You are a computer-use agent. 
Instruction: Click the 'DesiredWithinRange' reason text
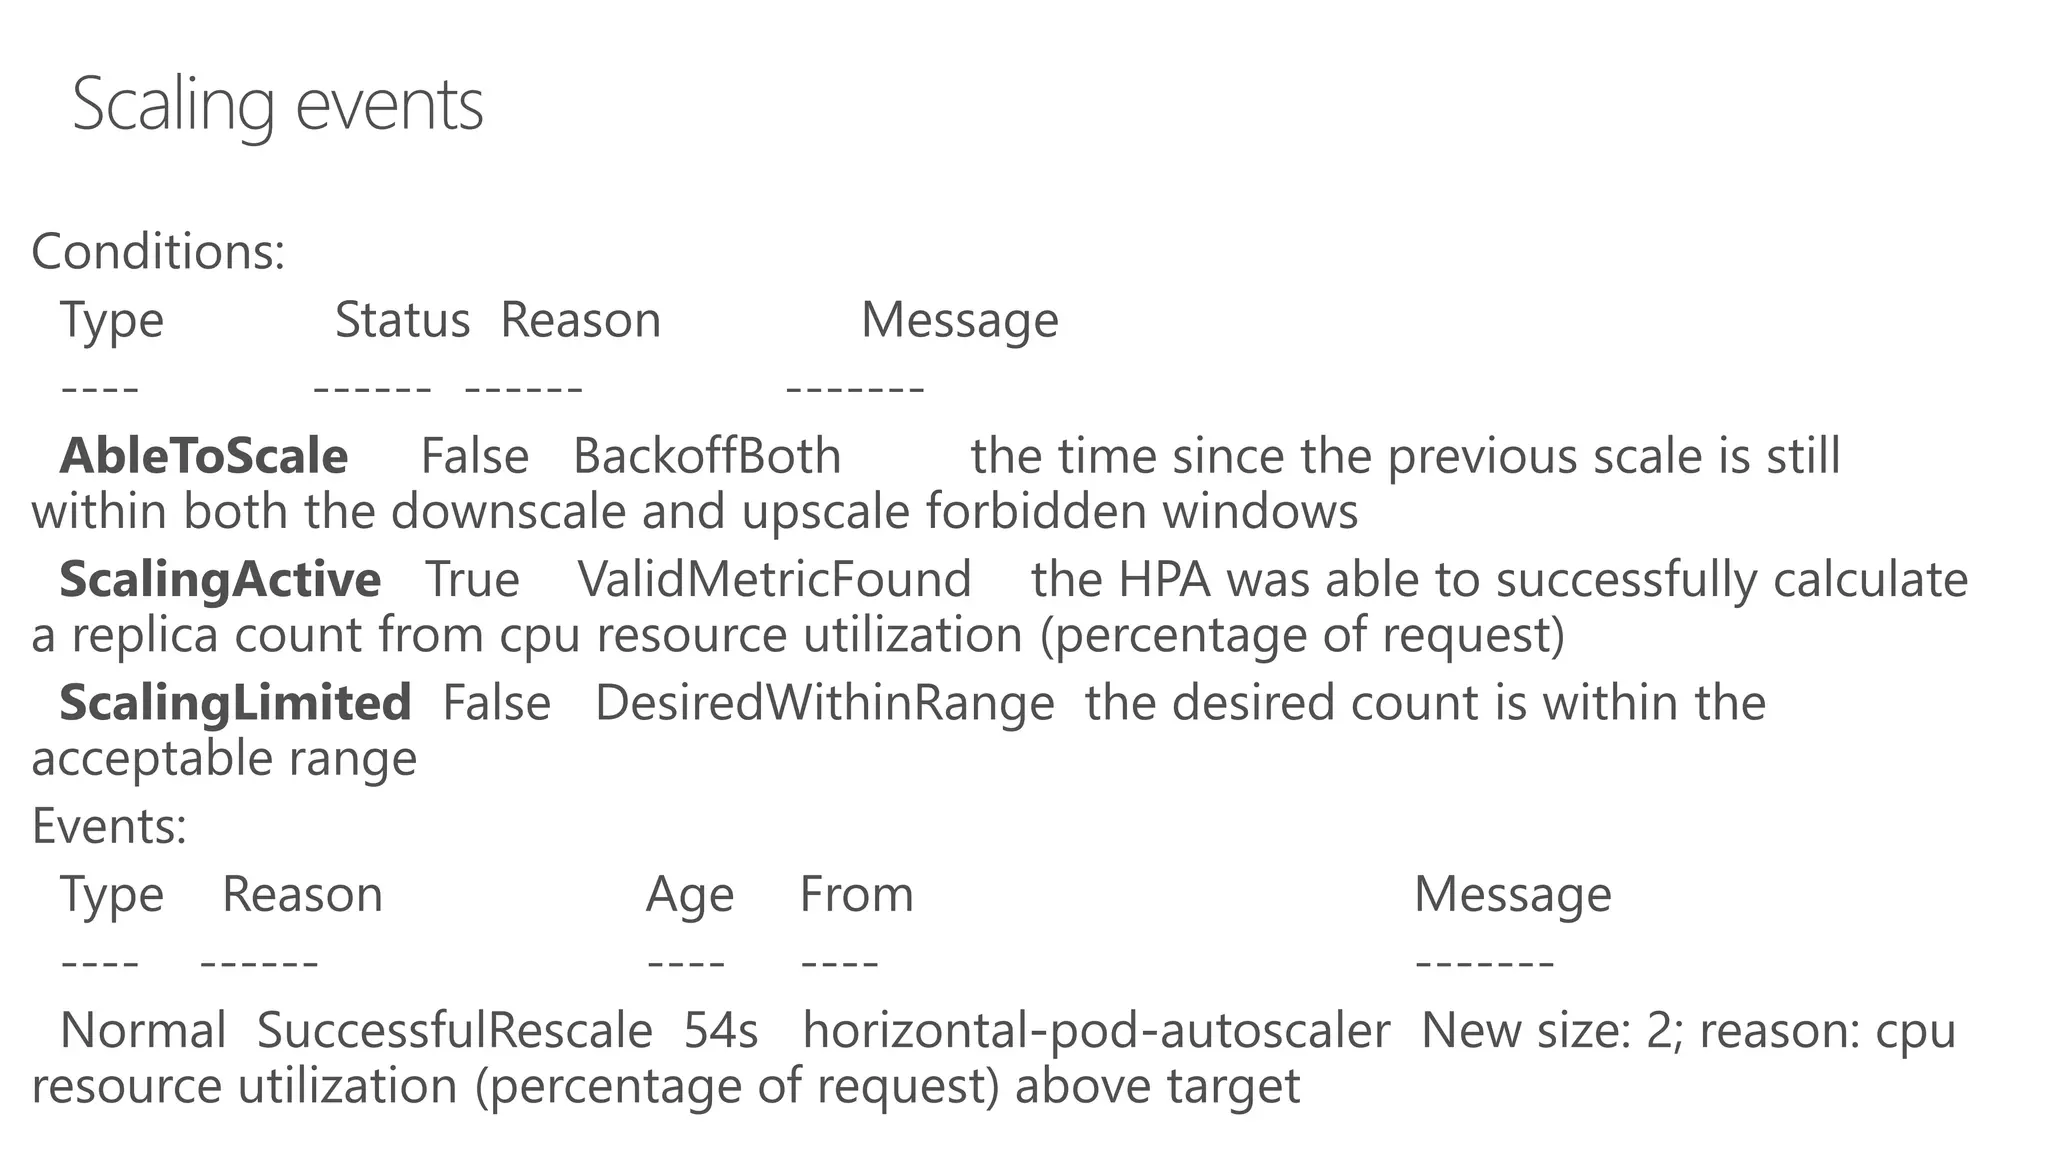coord(824,703)
